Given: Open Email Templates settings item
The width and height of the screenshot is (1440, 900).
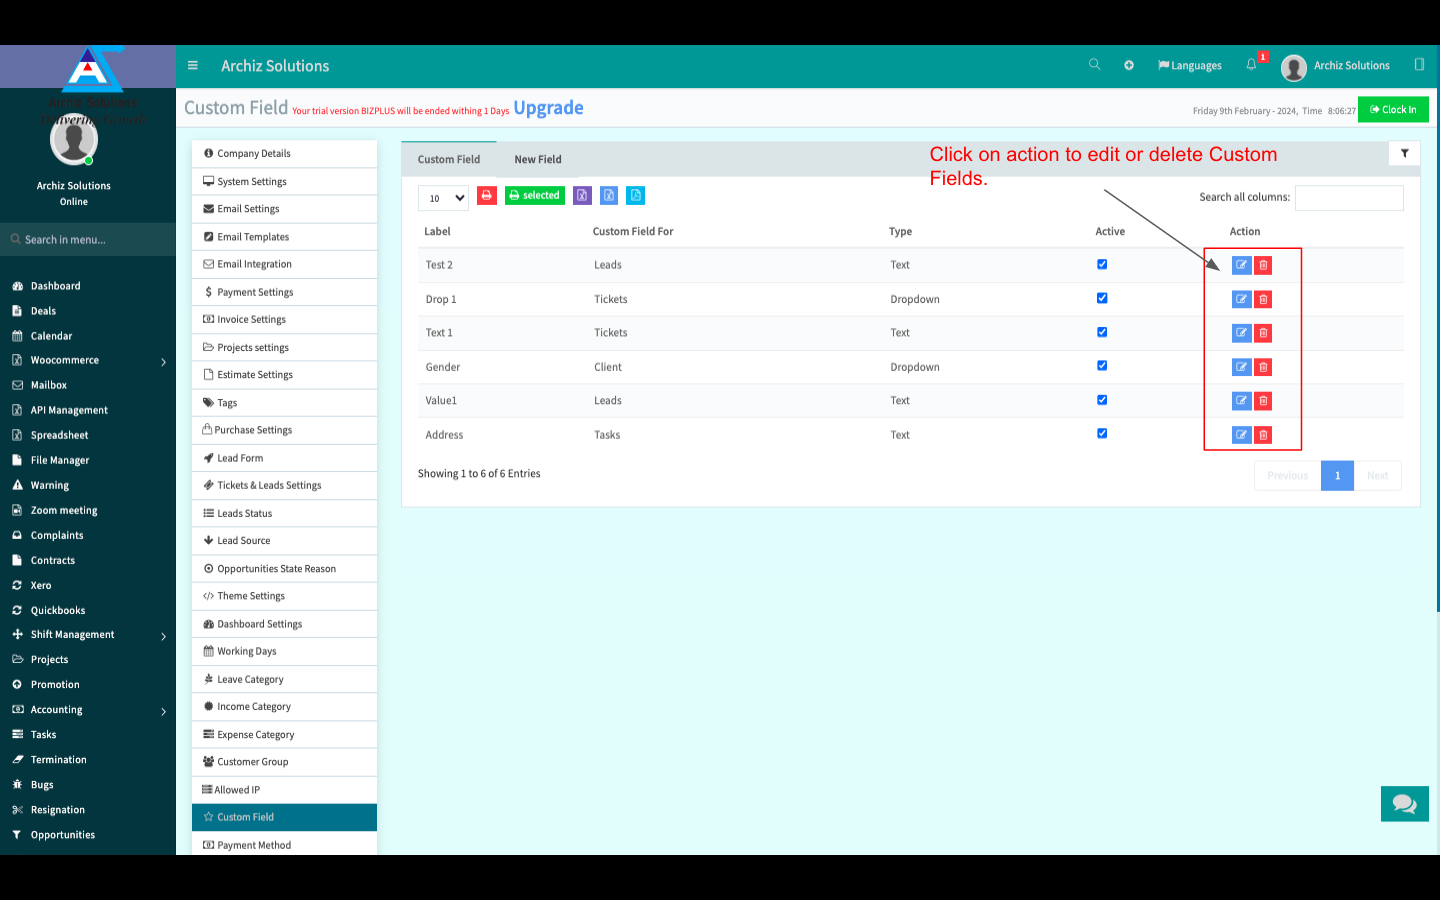Looking at the screenshot, I should 253,237.
